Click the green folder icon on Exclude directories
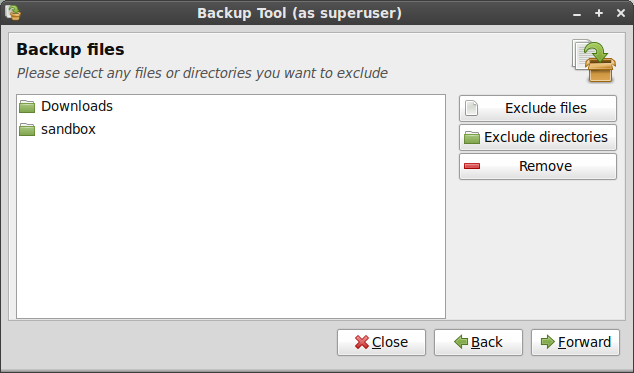The height and width of the screenshot is (373, 634). coord(471,137)
